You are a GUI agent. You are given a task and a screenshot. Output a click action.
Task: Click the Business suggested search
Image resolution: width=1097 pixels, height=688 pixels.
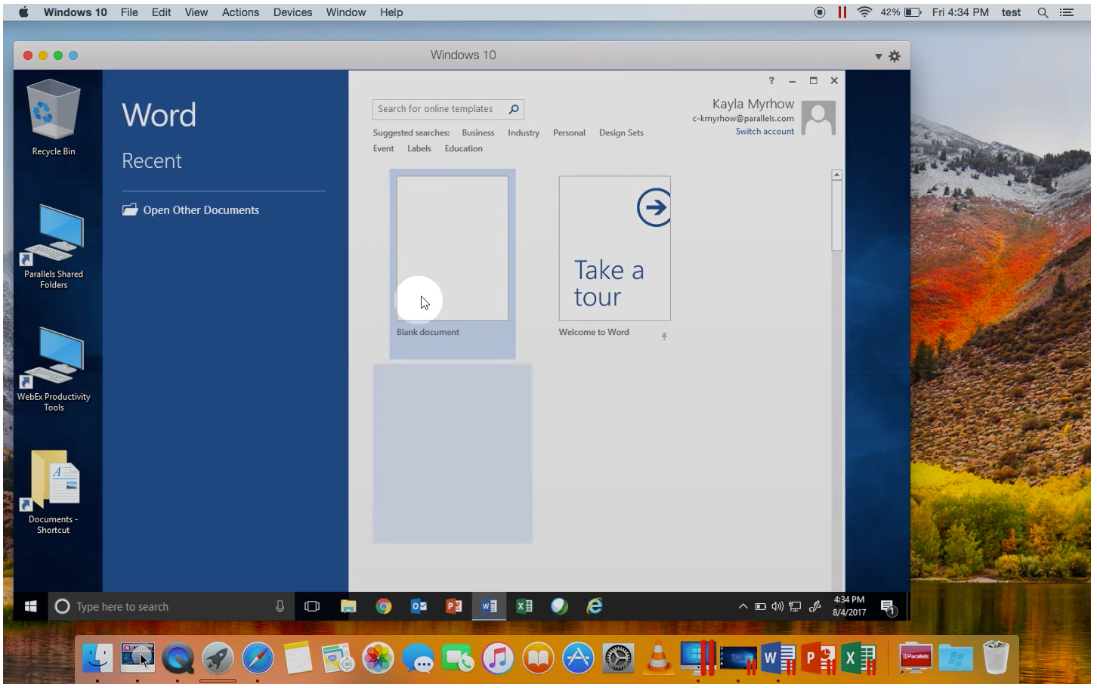pyautogui.click(x=478, y=133)
